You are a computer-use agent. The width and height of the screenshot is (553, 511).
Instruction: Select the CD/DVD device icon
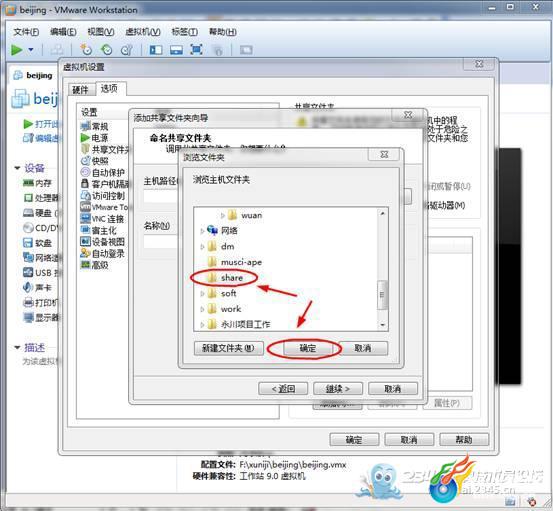point(28,228)
